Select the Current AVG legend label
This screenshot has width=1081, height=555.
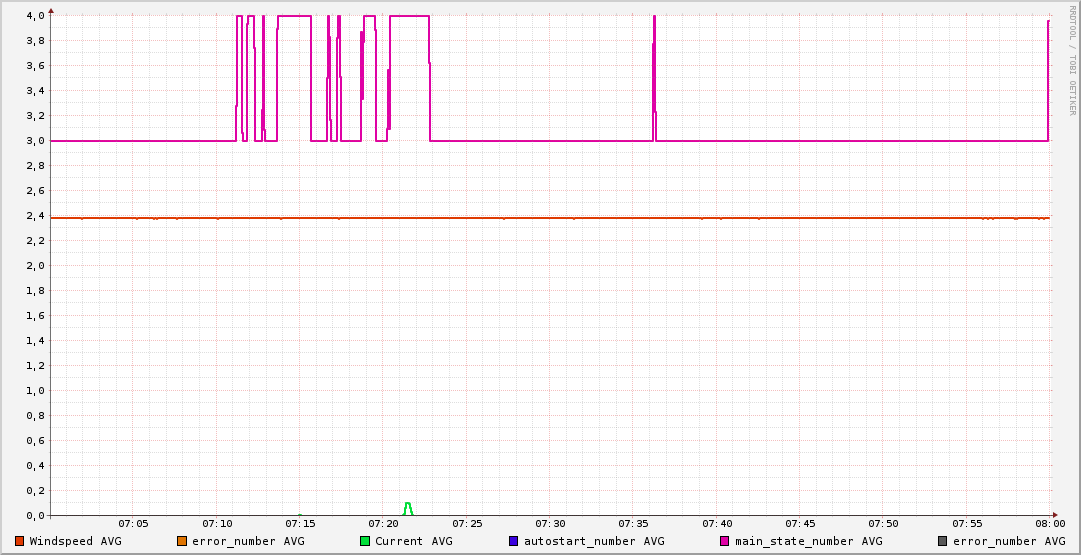413,541
